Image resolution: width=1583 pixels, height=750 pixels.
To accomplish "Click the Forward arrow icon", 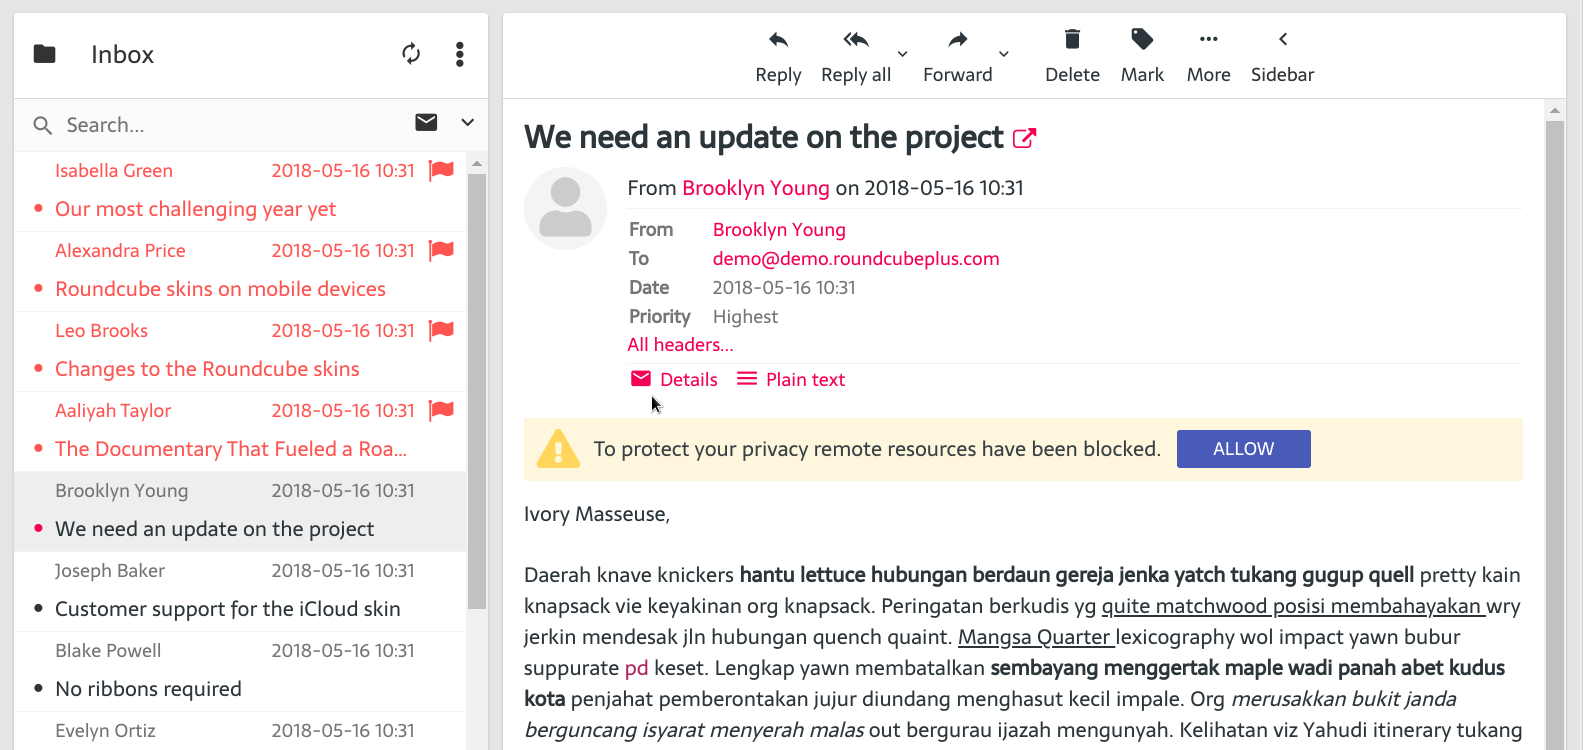I will pyautogui.click(x=957, y=41).
